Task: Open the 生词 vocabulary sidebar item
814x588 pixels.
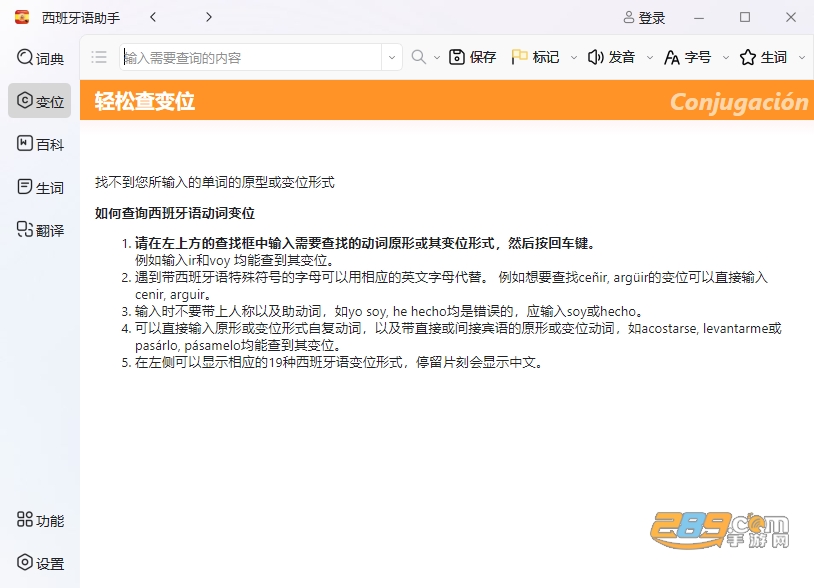Action: (x=40, y=187)
